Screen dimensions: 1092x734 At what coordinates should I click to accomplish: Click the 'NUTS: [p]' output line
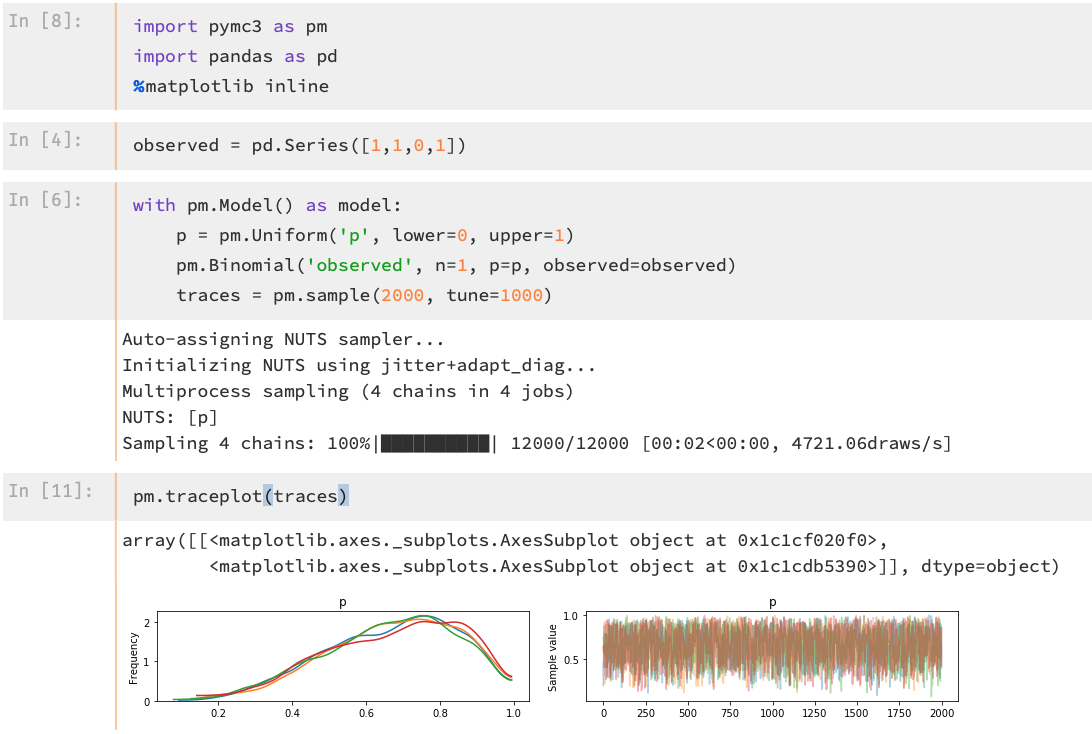coord(170,418)
